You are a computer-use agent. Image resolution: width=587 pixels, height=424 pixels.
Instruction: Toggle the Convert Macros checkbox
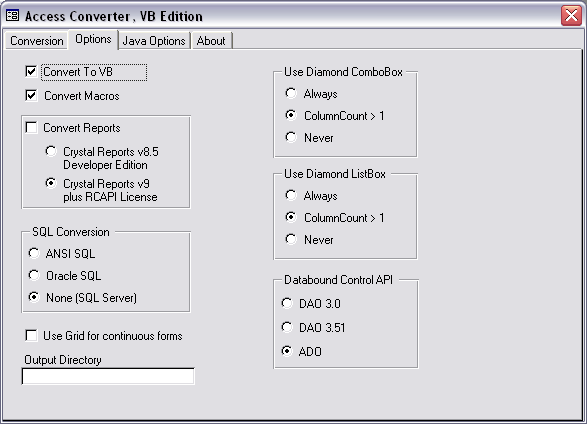click(31, 95)
